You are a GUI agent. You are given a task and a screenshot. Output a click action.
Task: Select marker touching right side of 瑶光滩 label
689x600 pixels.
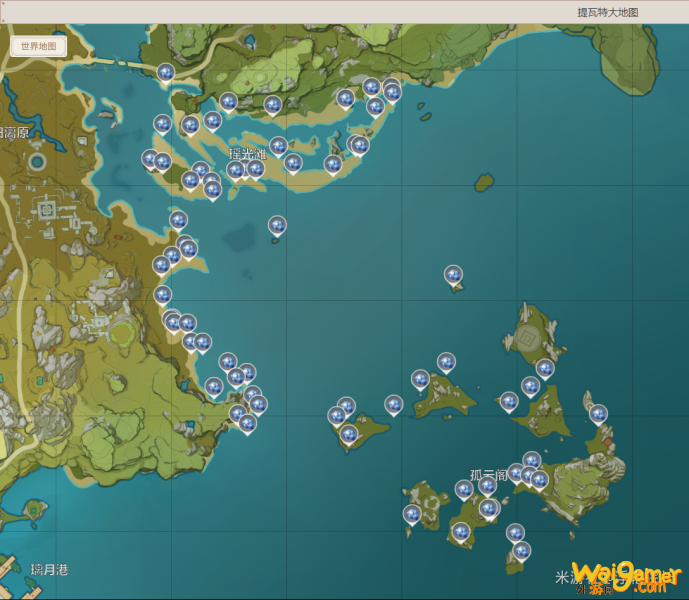(x=278, y=147)
